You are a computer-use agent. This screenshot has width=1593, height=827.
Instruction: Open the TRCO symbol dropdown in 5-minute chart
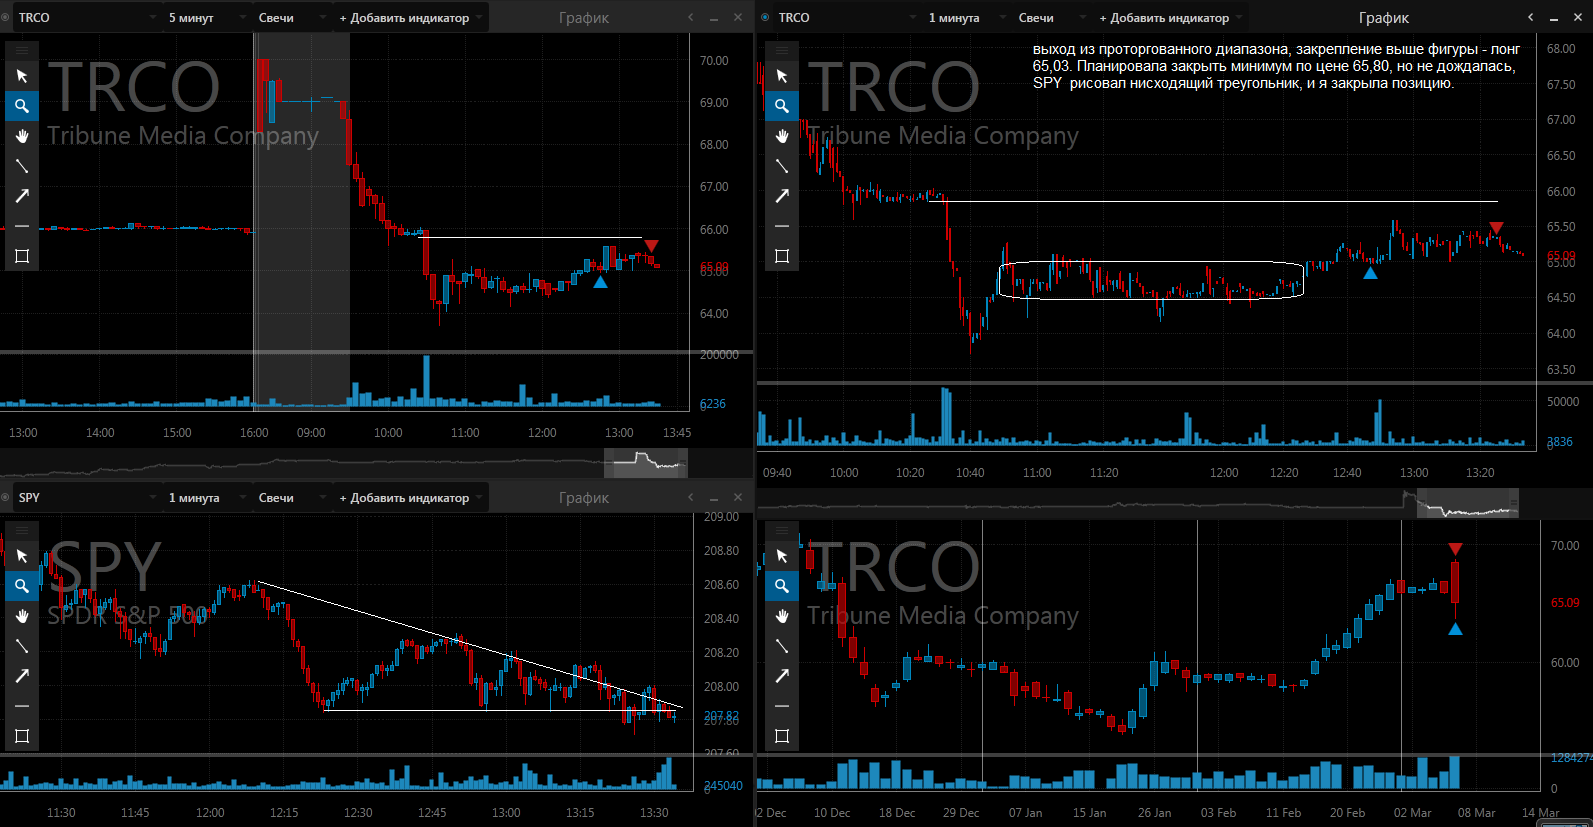[153, 18]
